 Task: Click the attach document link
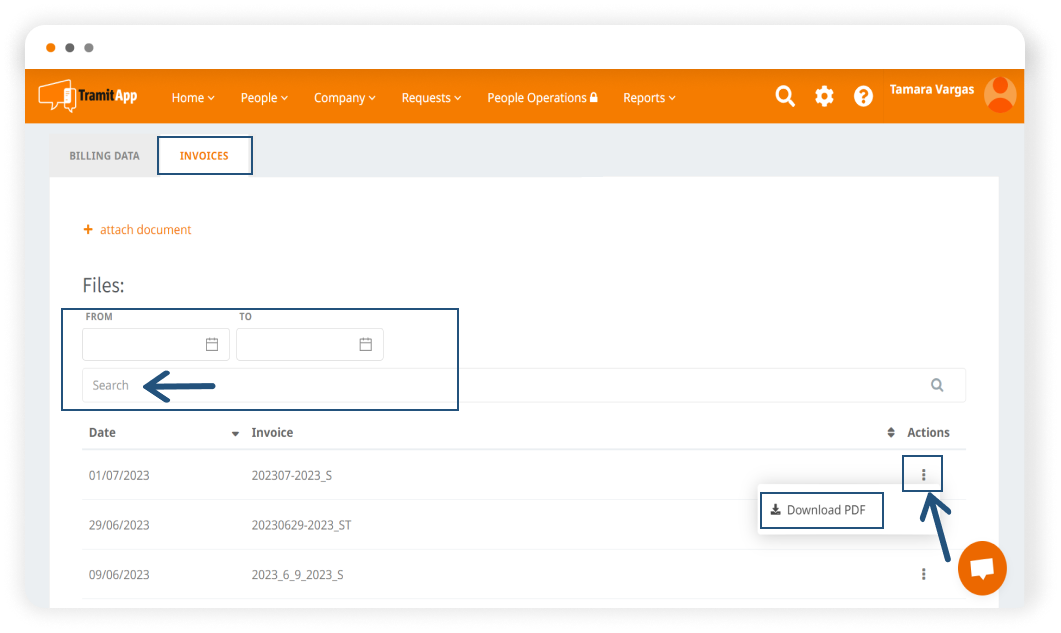[x=145, y=230]
